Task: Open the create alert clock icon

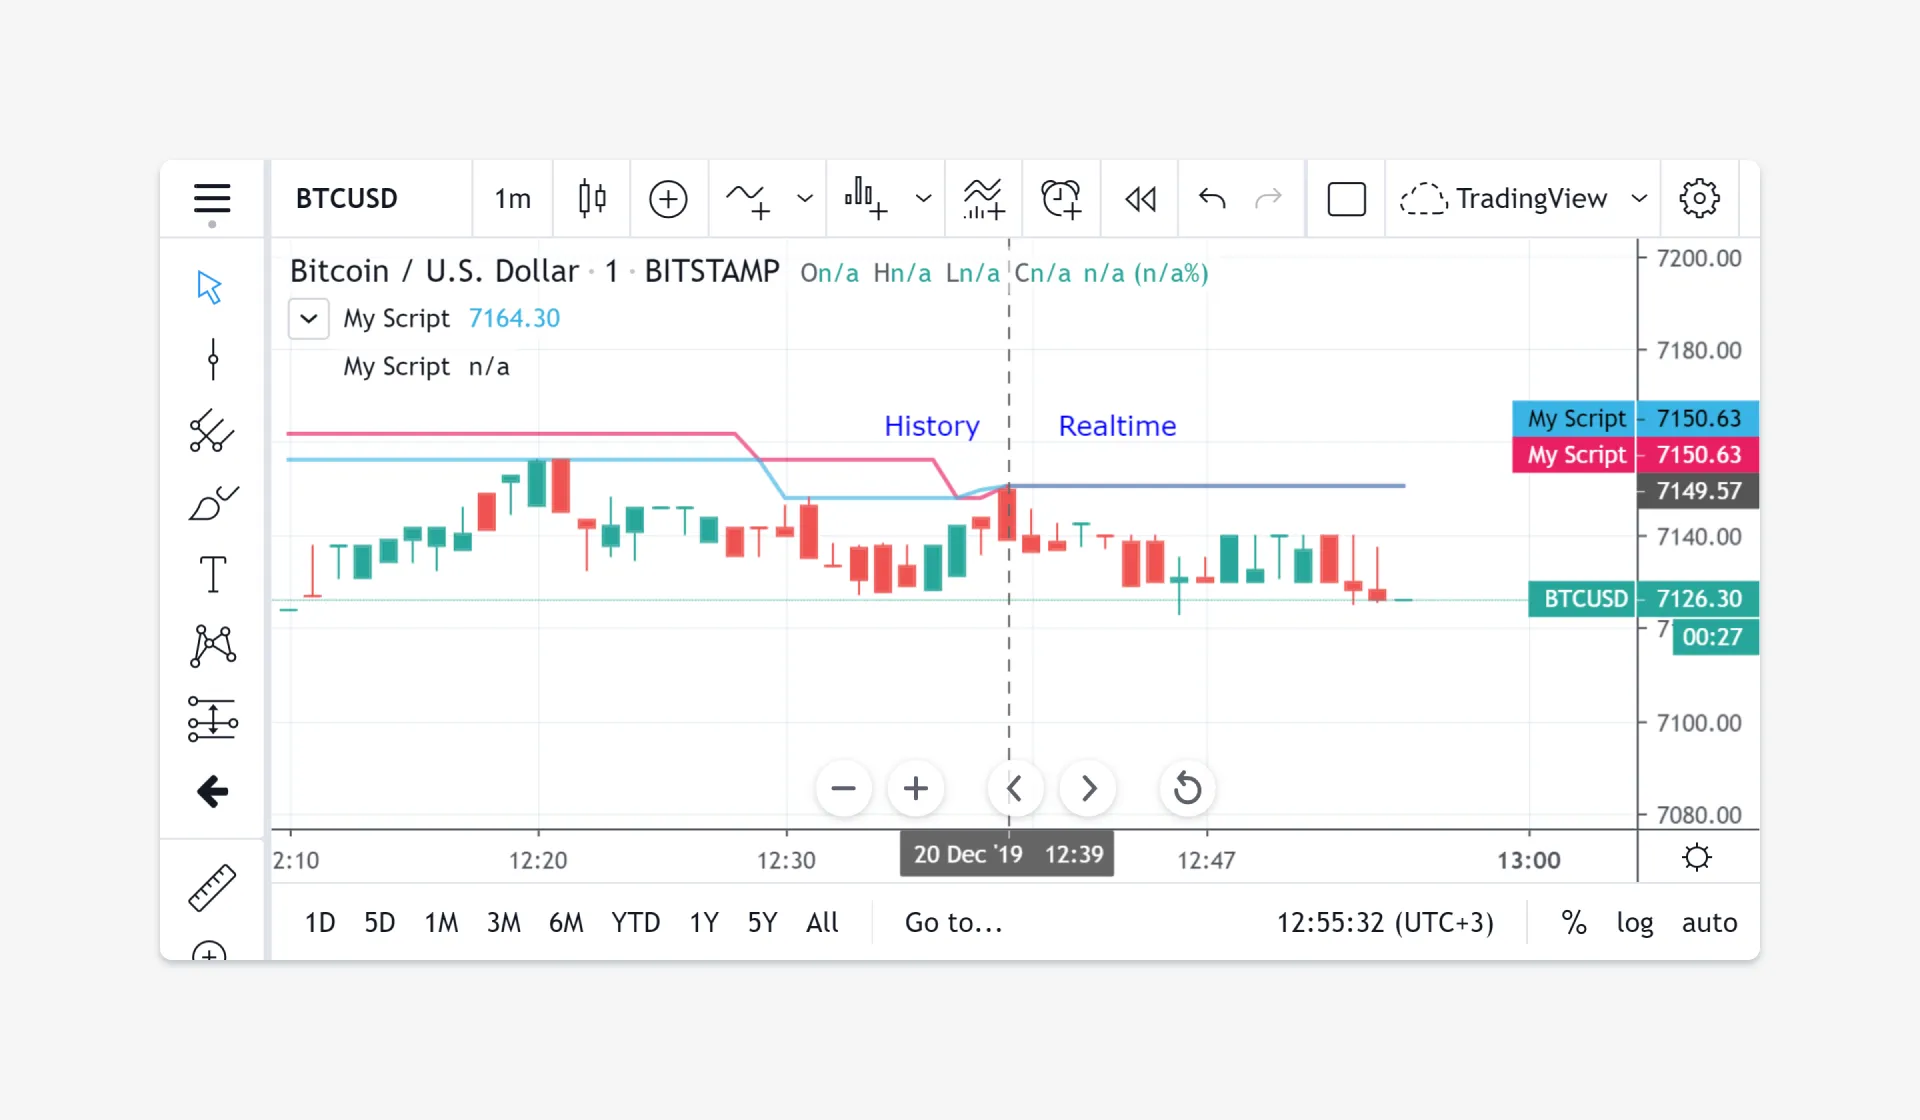Action: pos(1060,198)
